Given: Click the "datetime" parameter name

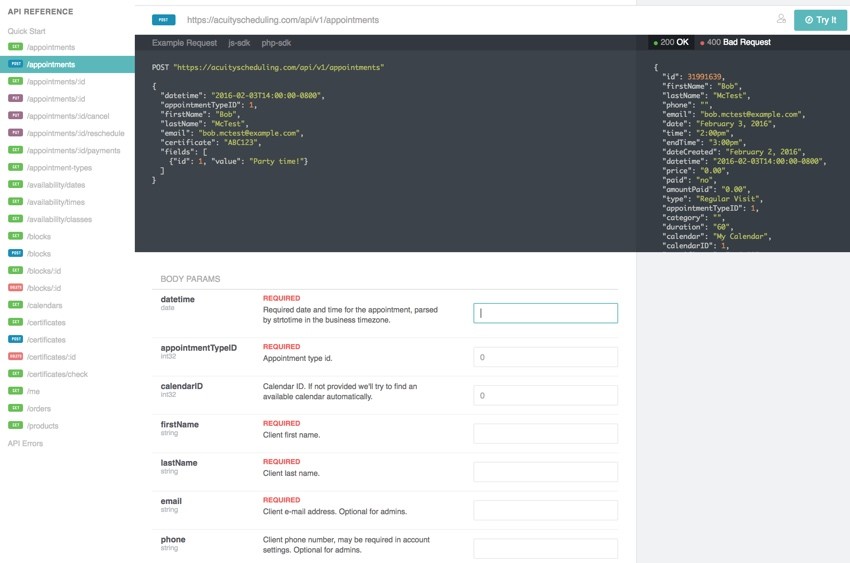Looking at the screenshot, I should click(x=177, y=299).
